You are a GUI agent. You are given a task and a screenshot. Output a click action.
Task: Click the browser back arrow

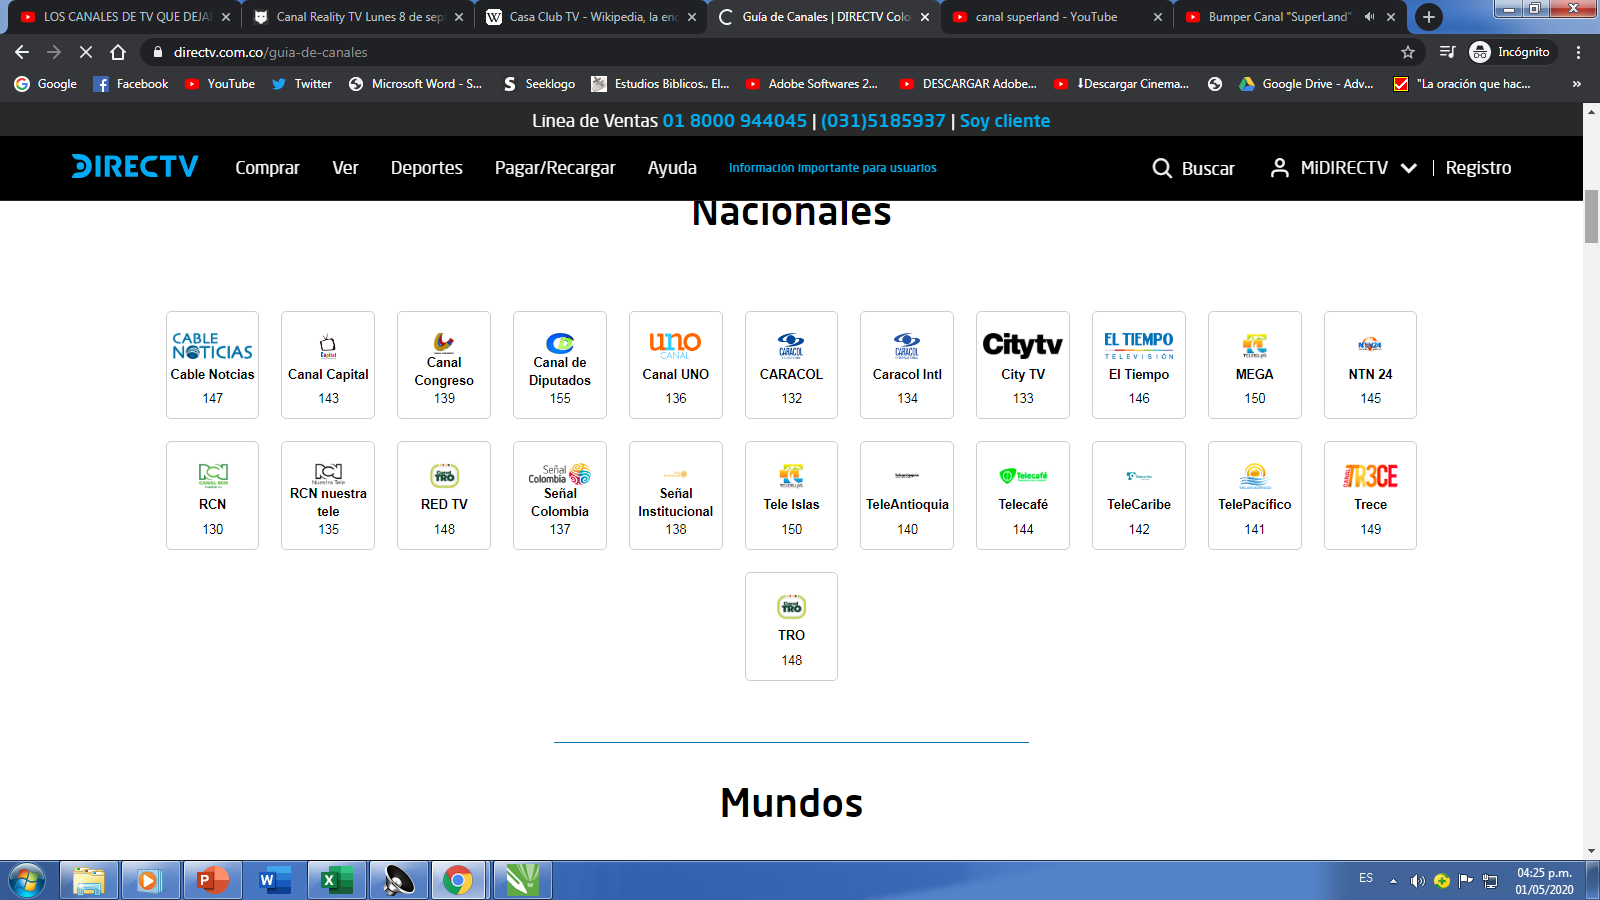(22, 52)
